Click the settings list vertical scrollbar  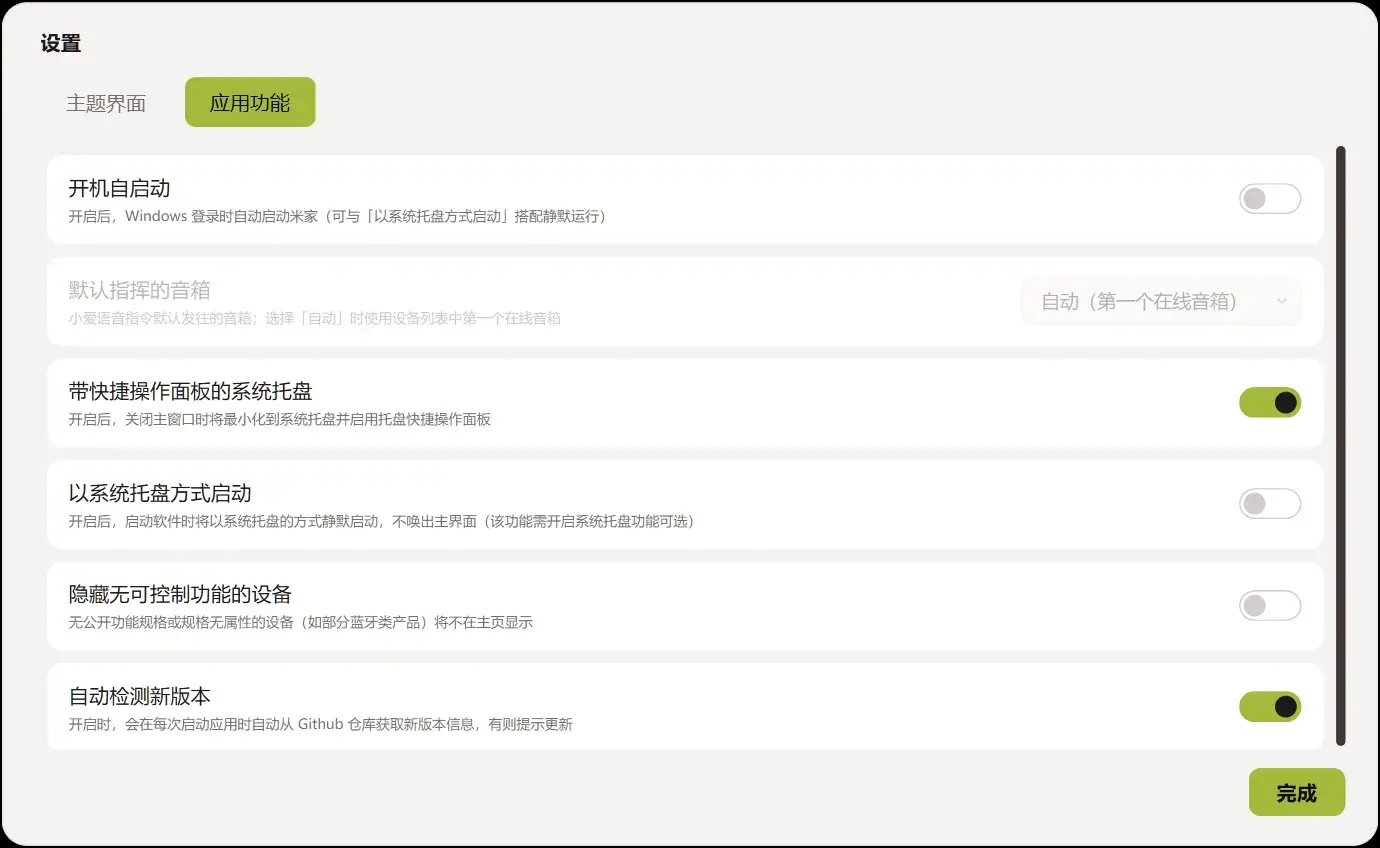pos(1341,446)
